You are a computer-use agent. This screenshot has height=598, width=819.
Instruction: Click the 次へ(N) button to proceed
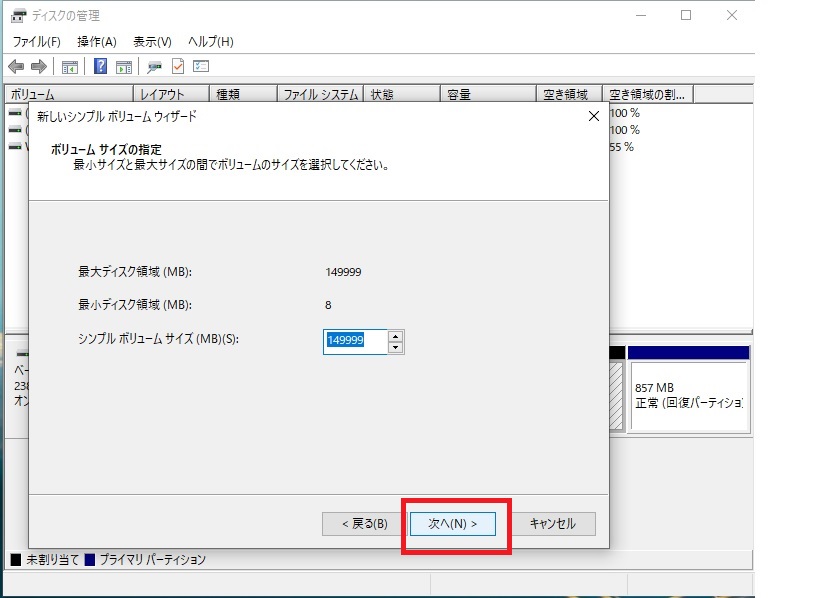[454, 523]
